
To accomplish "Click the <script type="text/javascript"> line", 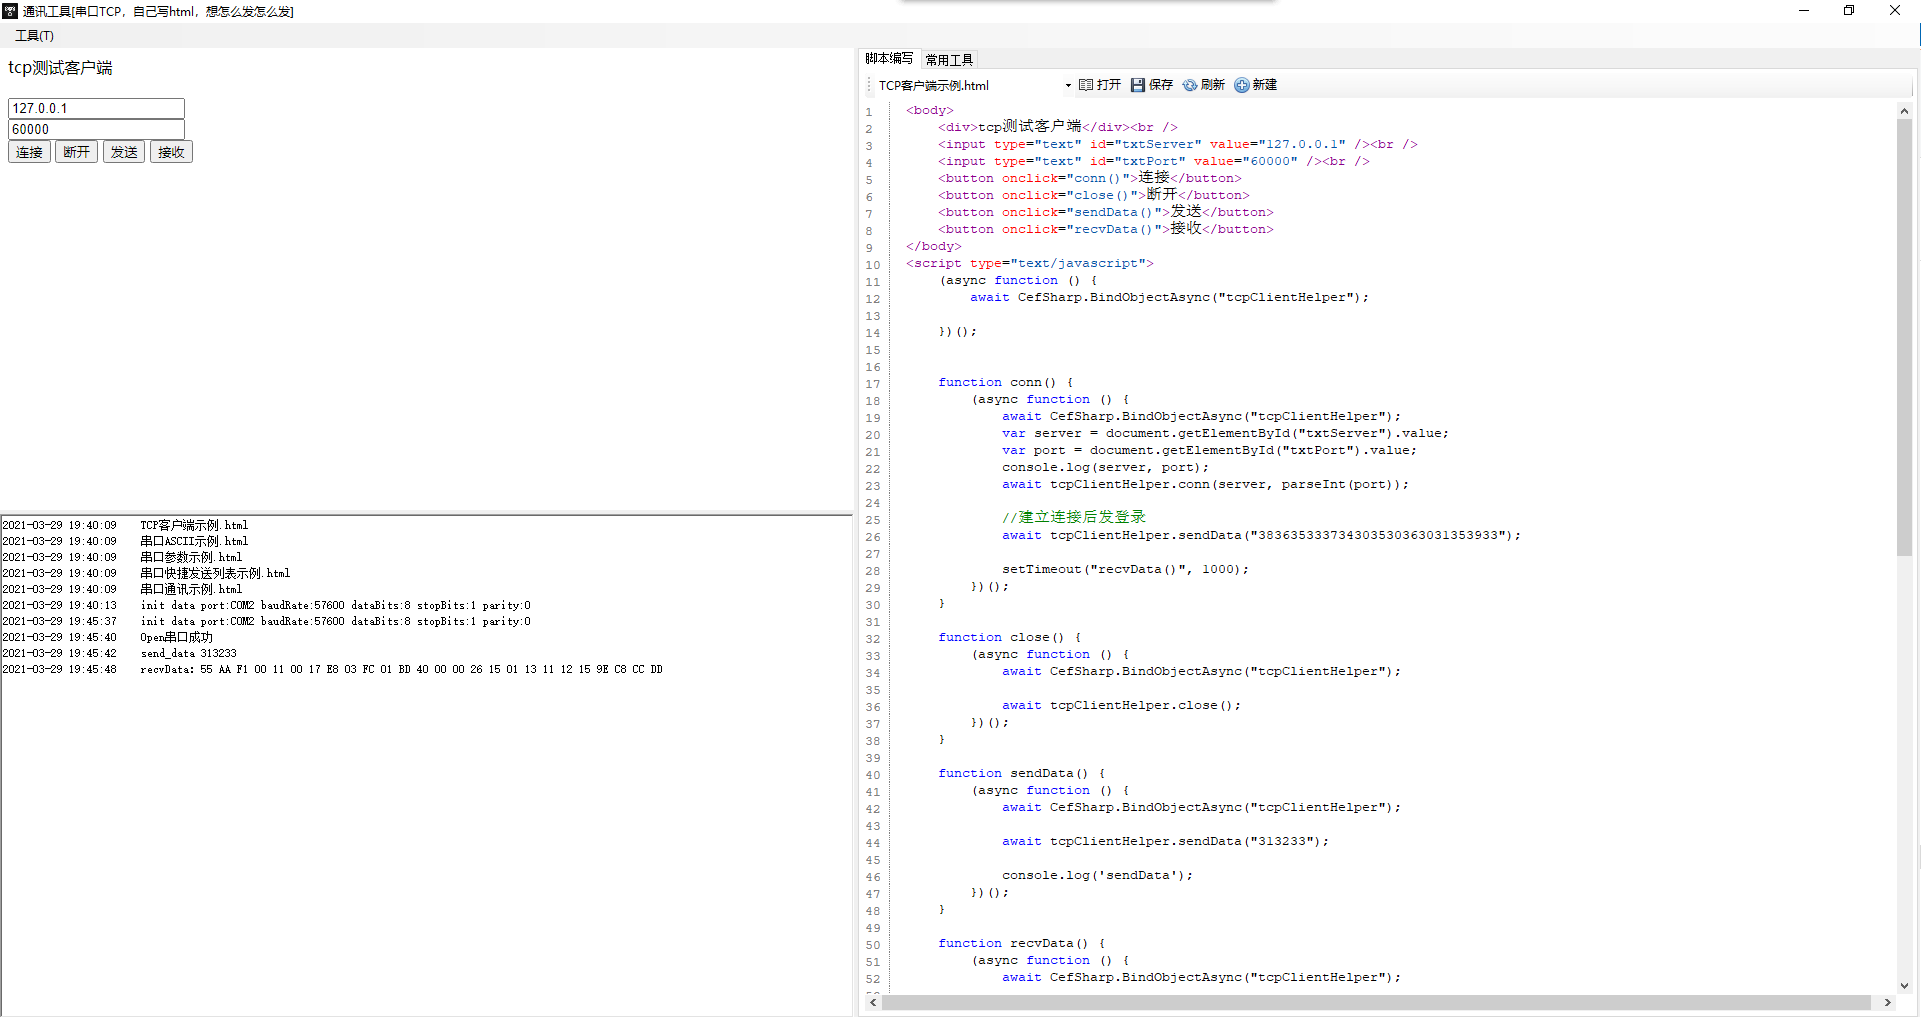I will 1030,263.
